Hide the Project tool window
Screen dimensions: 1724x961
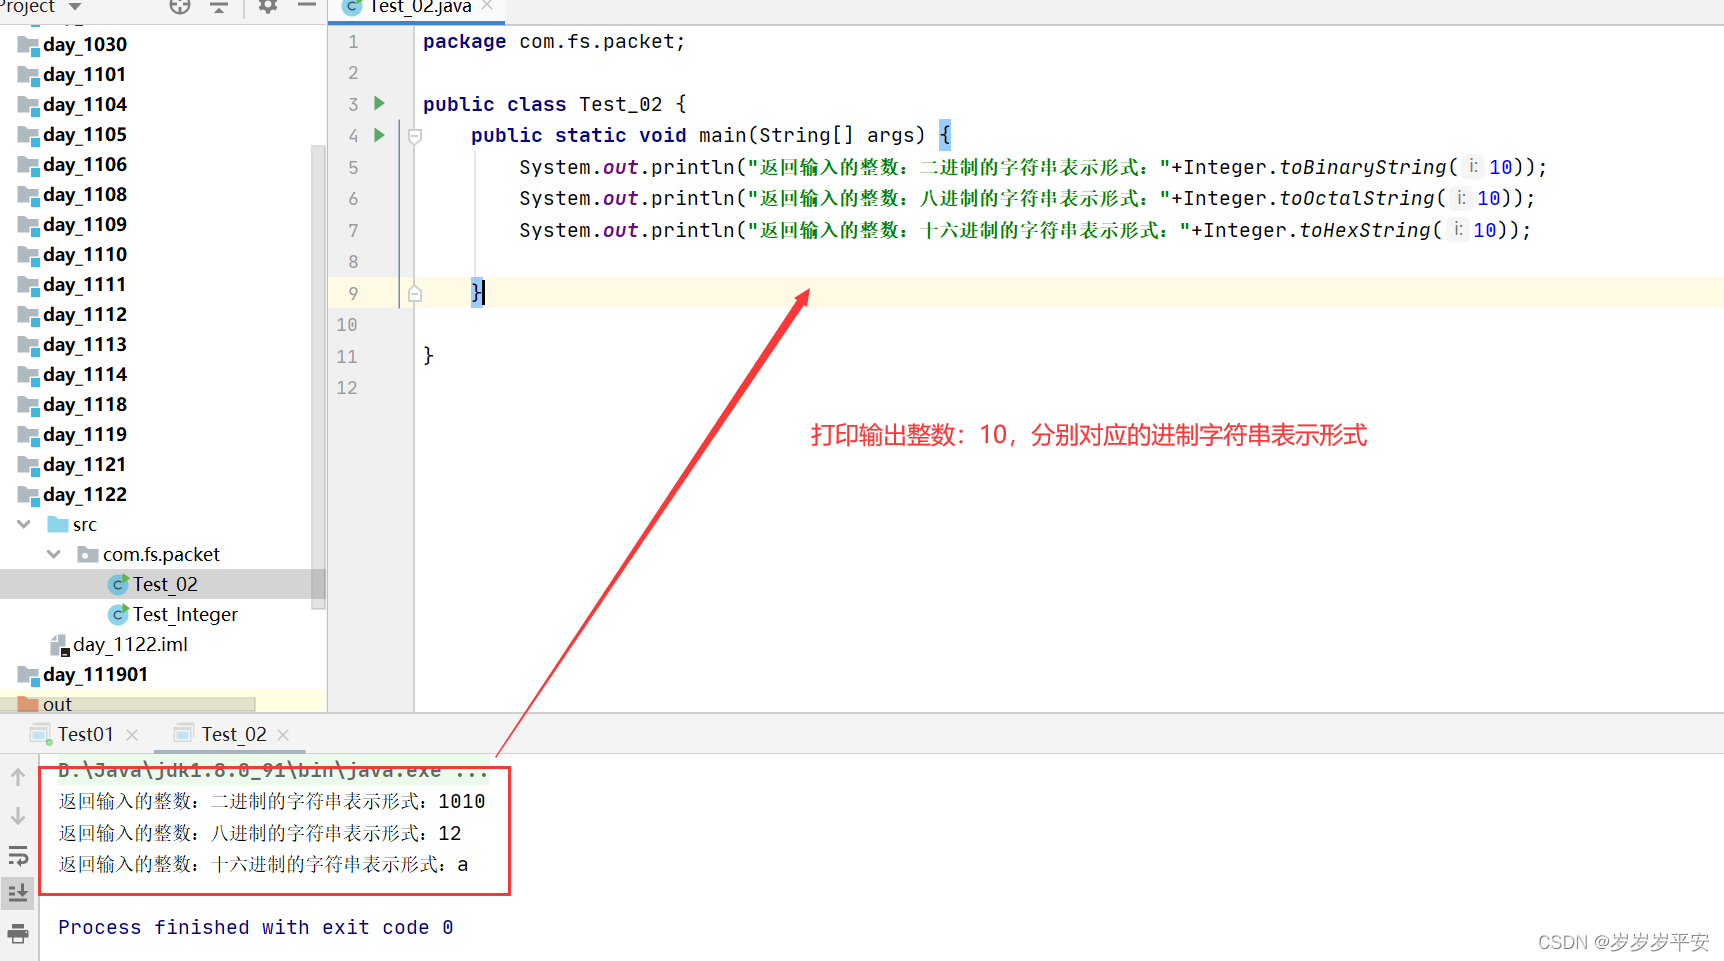tap(307, 7)
